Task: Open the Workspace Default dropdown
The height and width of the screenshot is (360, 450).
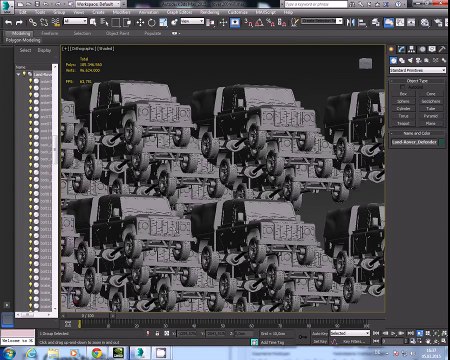Action: [x=101, y=4]
